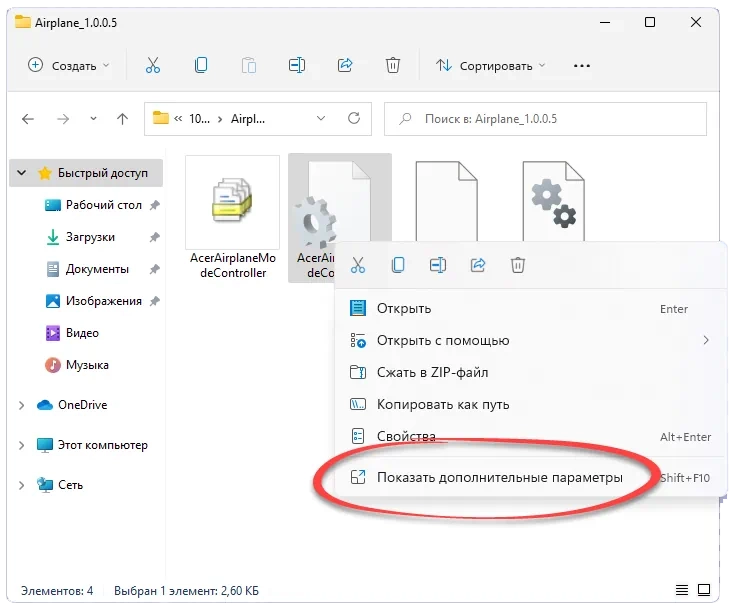This screenshot has width=733, height=605.
Task: Click the Airpl... breadcrumb segment
Action: [248, 119]
